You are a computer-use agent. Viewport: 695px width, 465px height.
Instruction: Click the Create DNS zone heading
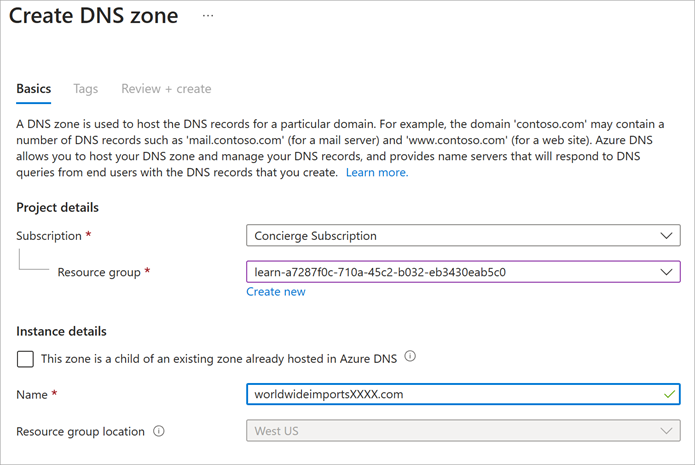94,16
